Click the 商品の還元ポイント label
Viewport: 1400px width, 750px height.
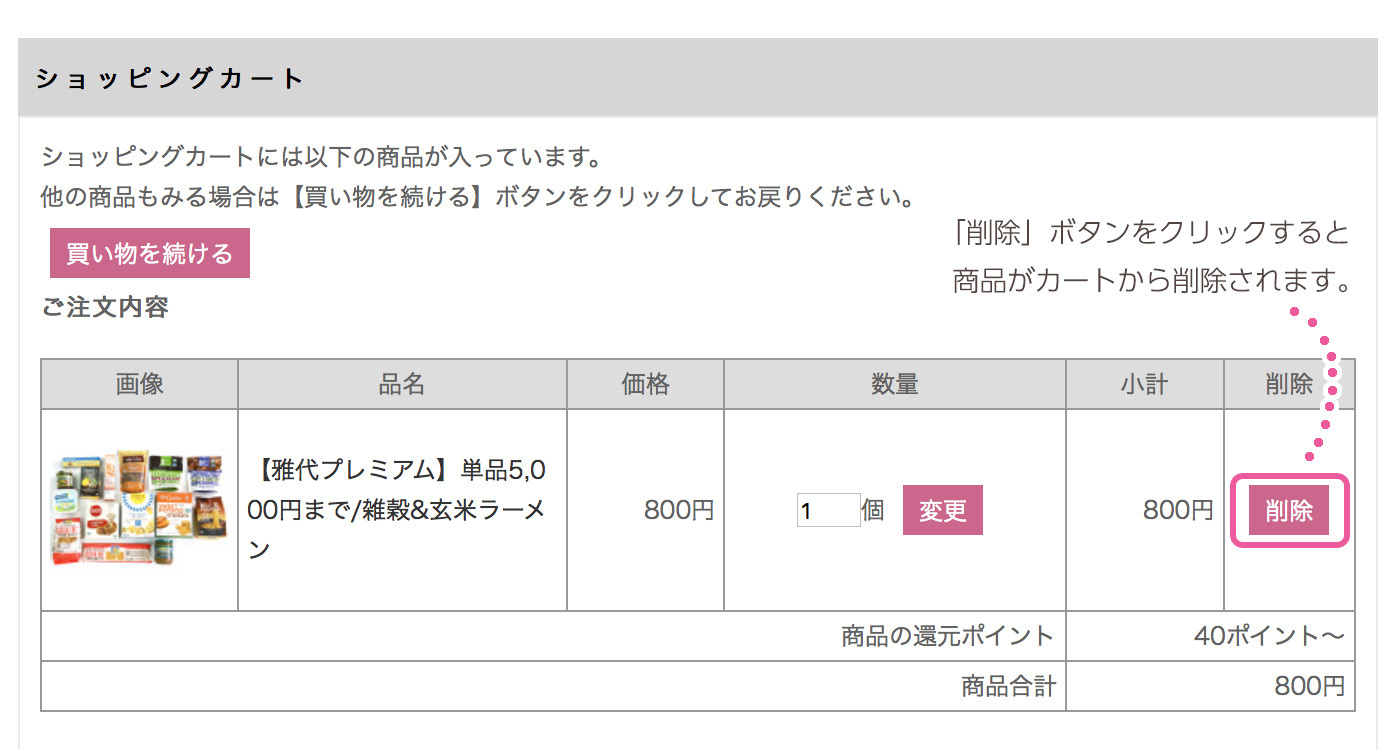tap(947, 636)
